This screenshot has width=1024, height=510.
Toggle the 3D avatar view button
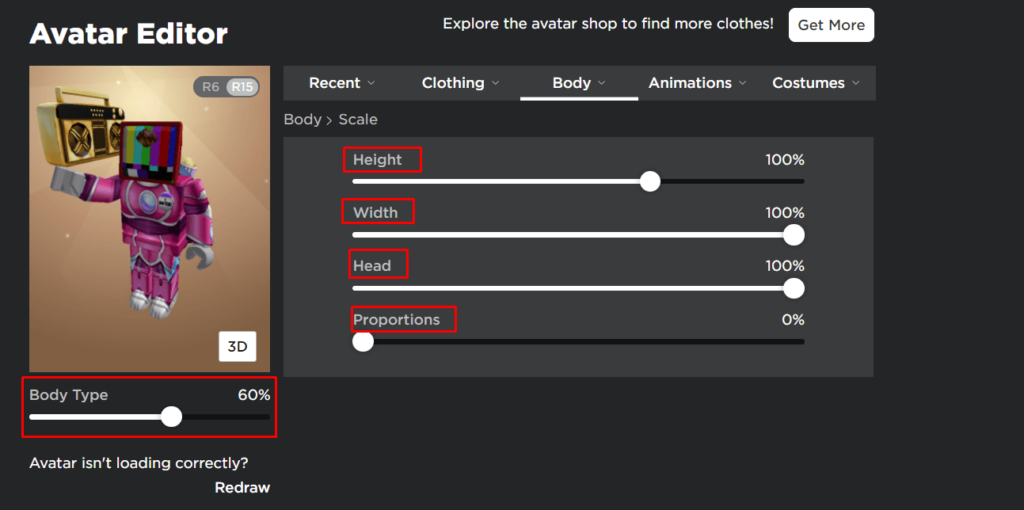pos(238,347)
